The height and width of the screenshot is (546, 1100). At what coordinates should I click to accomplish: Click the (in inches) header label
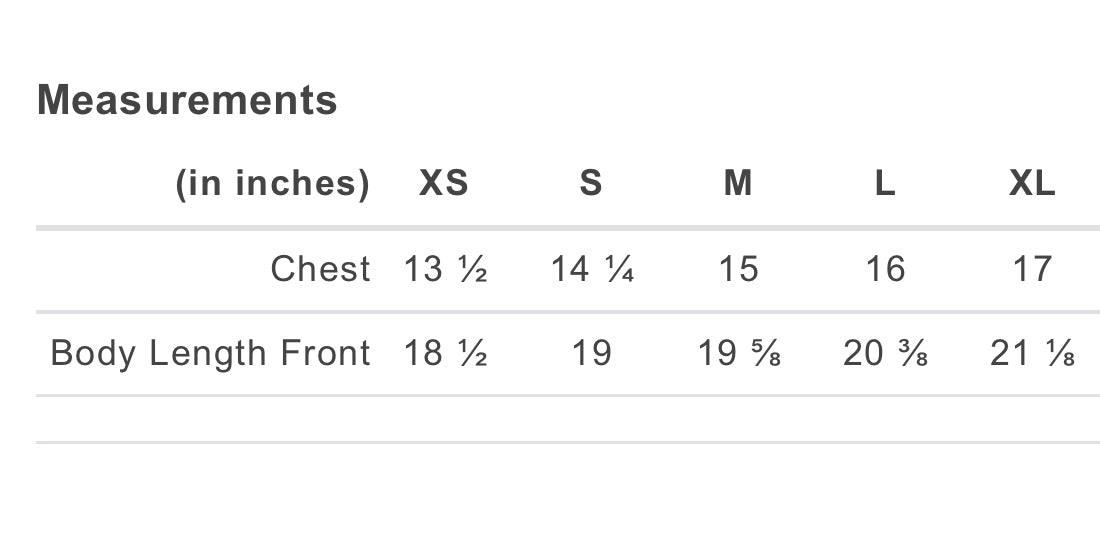[272, 184]
